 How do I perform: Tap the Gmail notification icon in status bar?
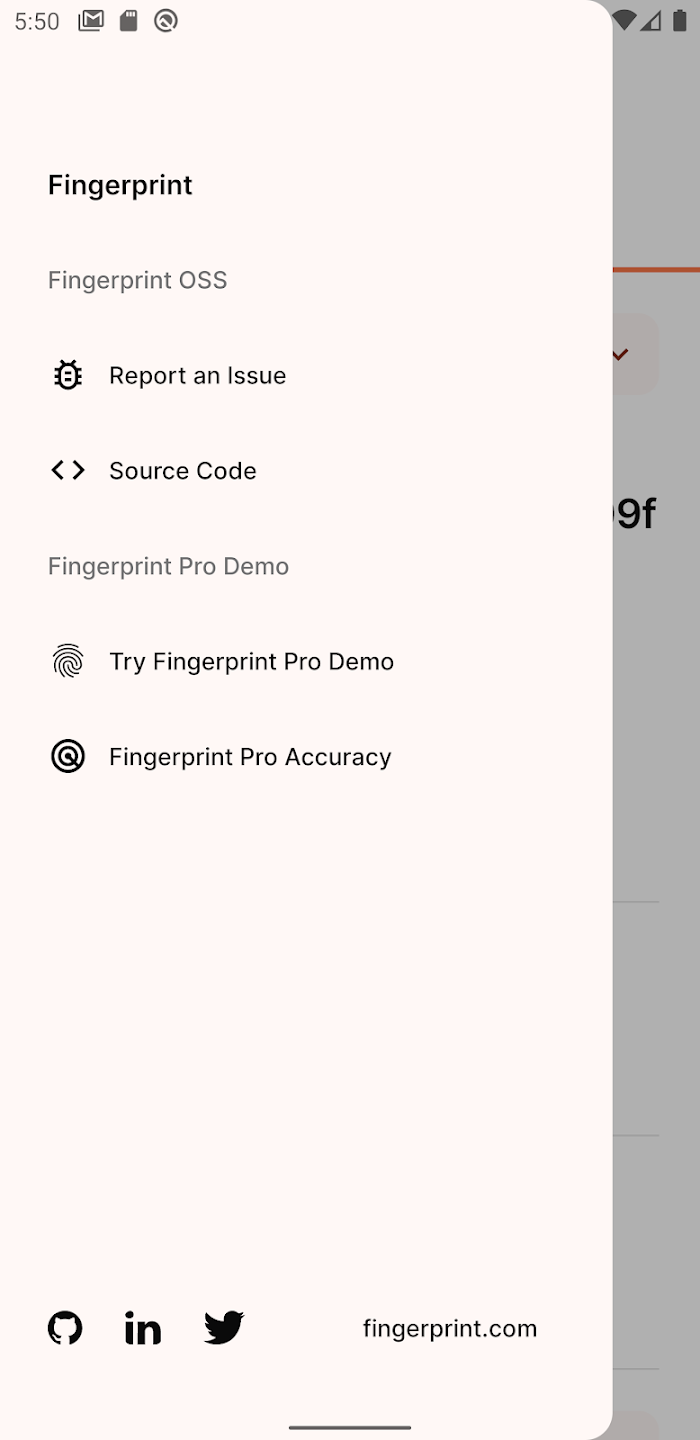[91, 21]
